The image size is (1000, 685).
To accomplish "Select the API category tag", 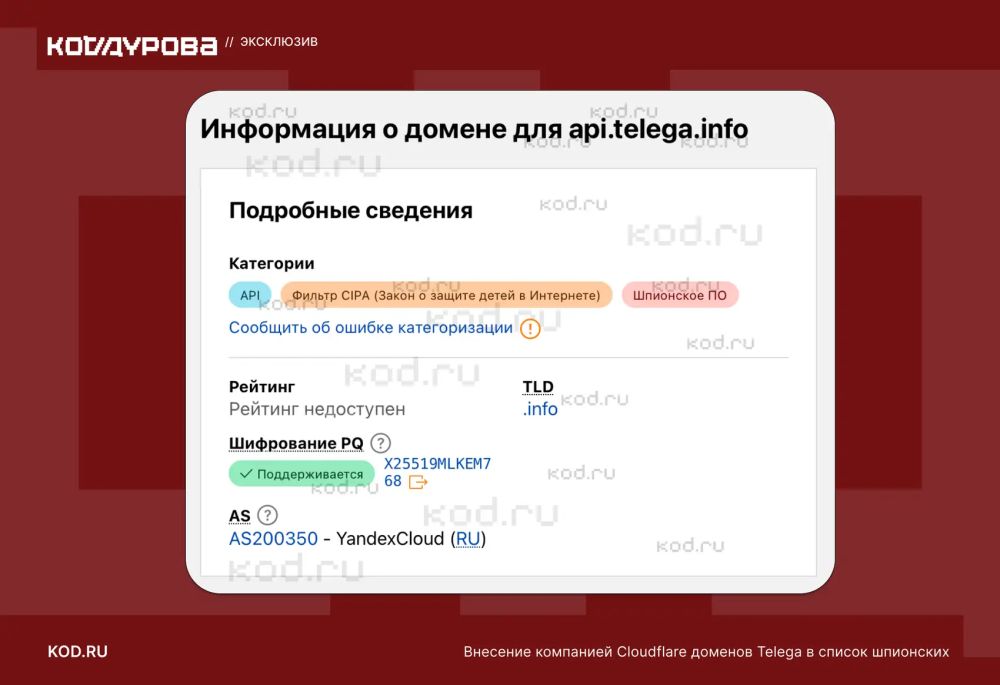I will (x=250, y=295).
